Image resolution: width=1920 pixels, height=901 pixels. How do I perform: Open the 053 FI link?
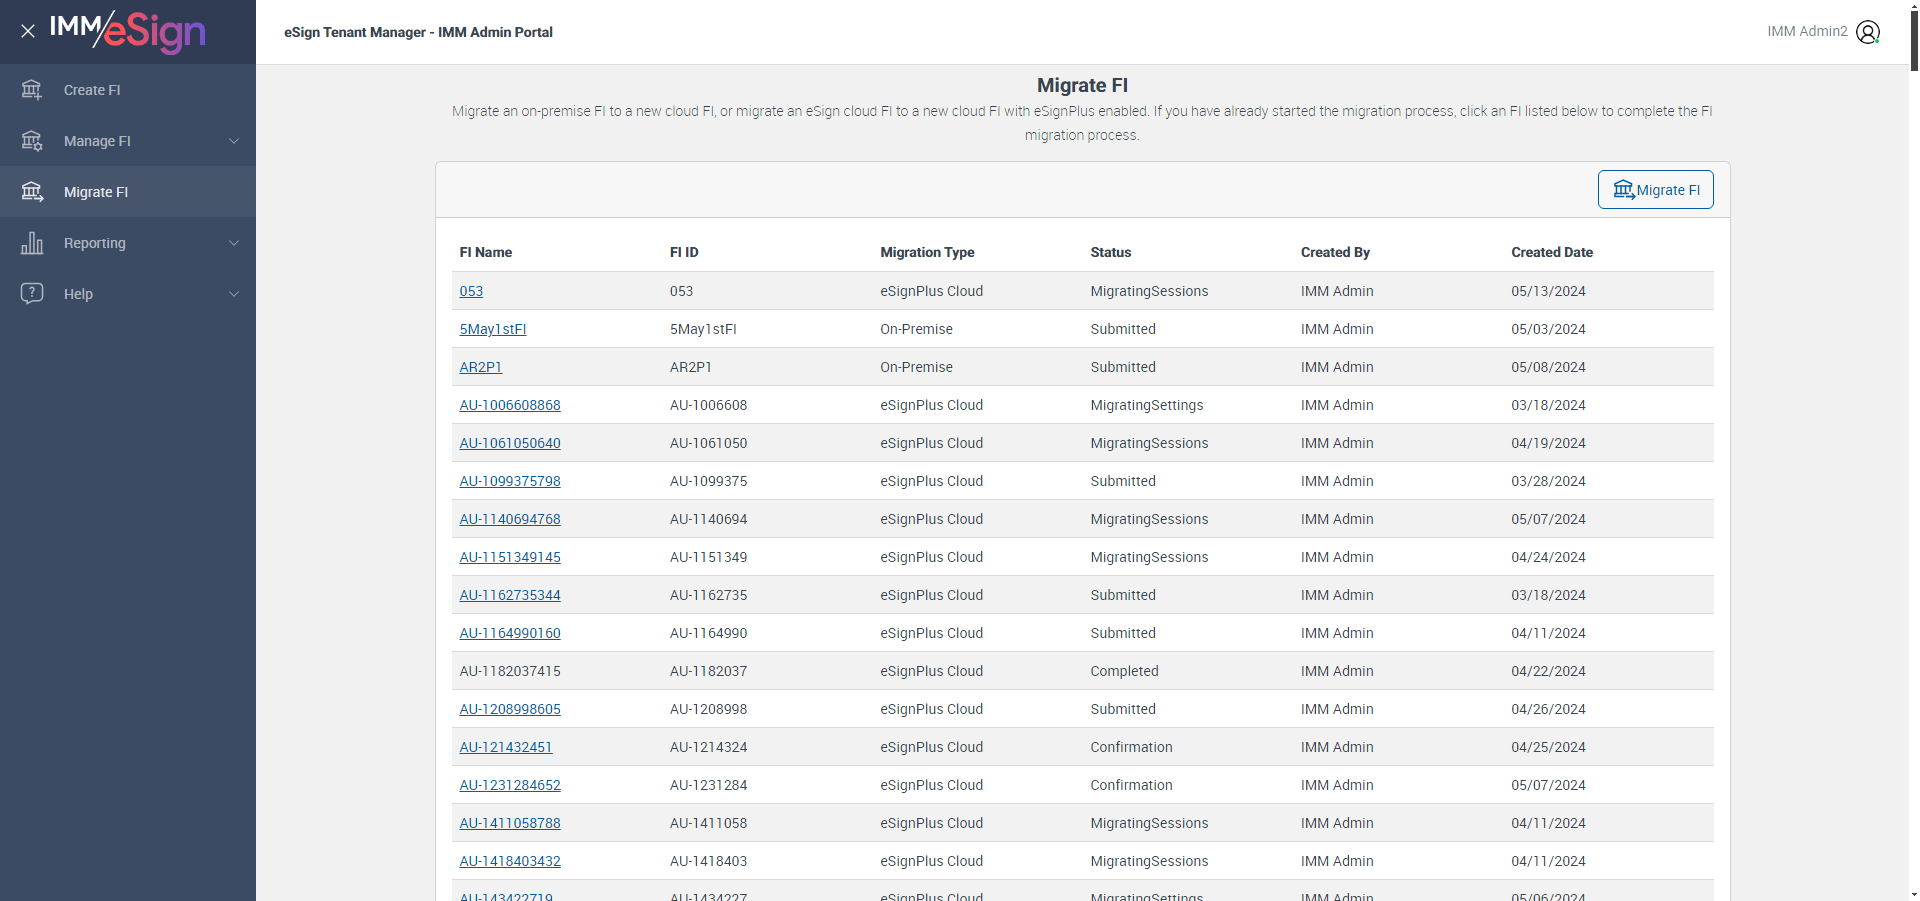pyautogui.click(x=471, y=291)
